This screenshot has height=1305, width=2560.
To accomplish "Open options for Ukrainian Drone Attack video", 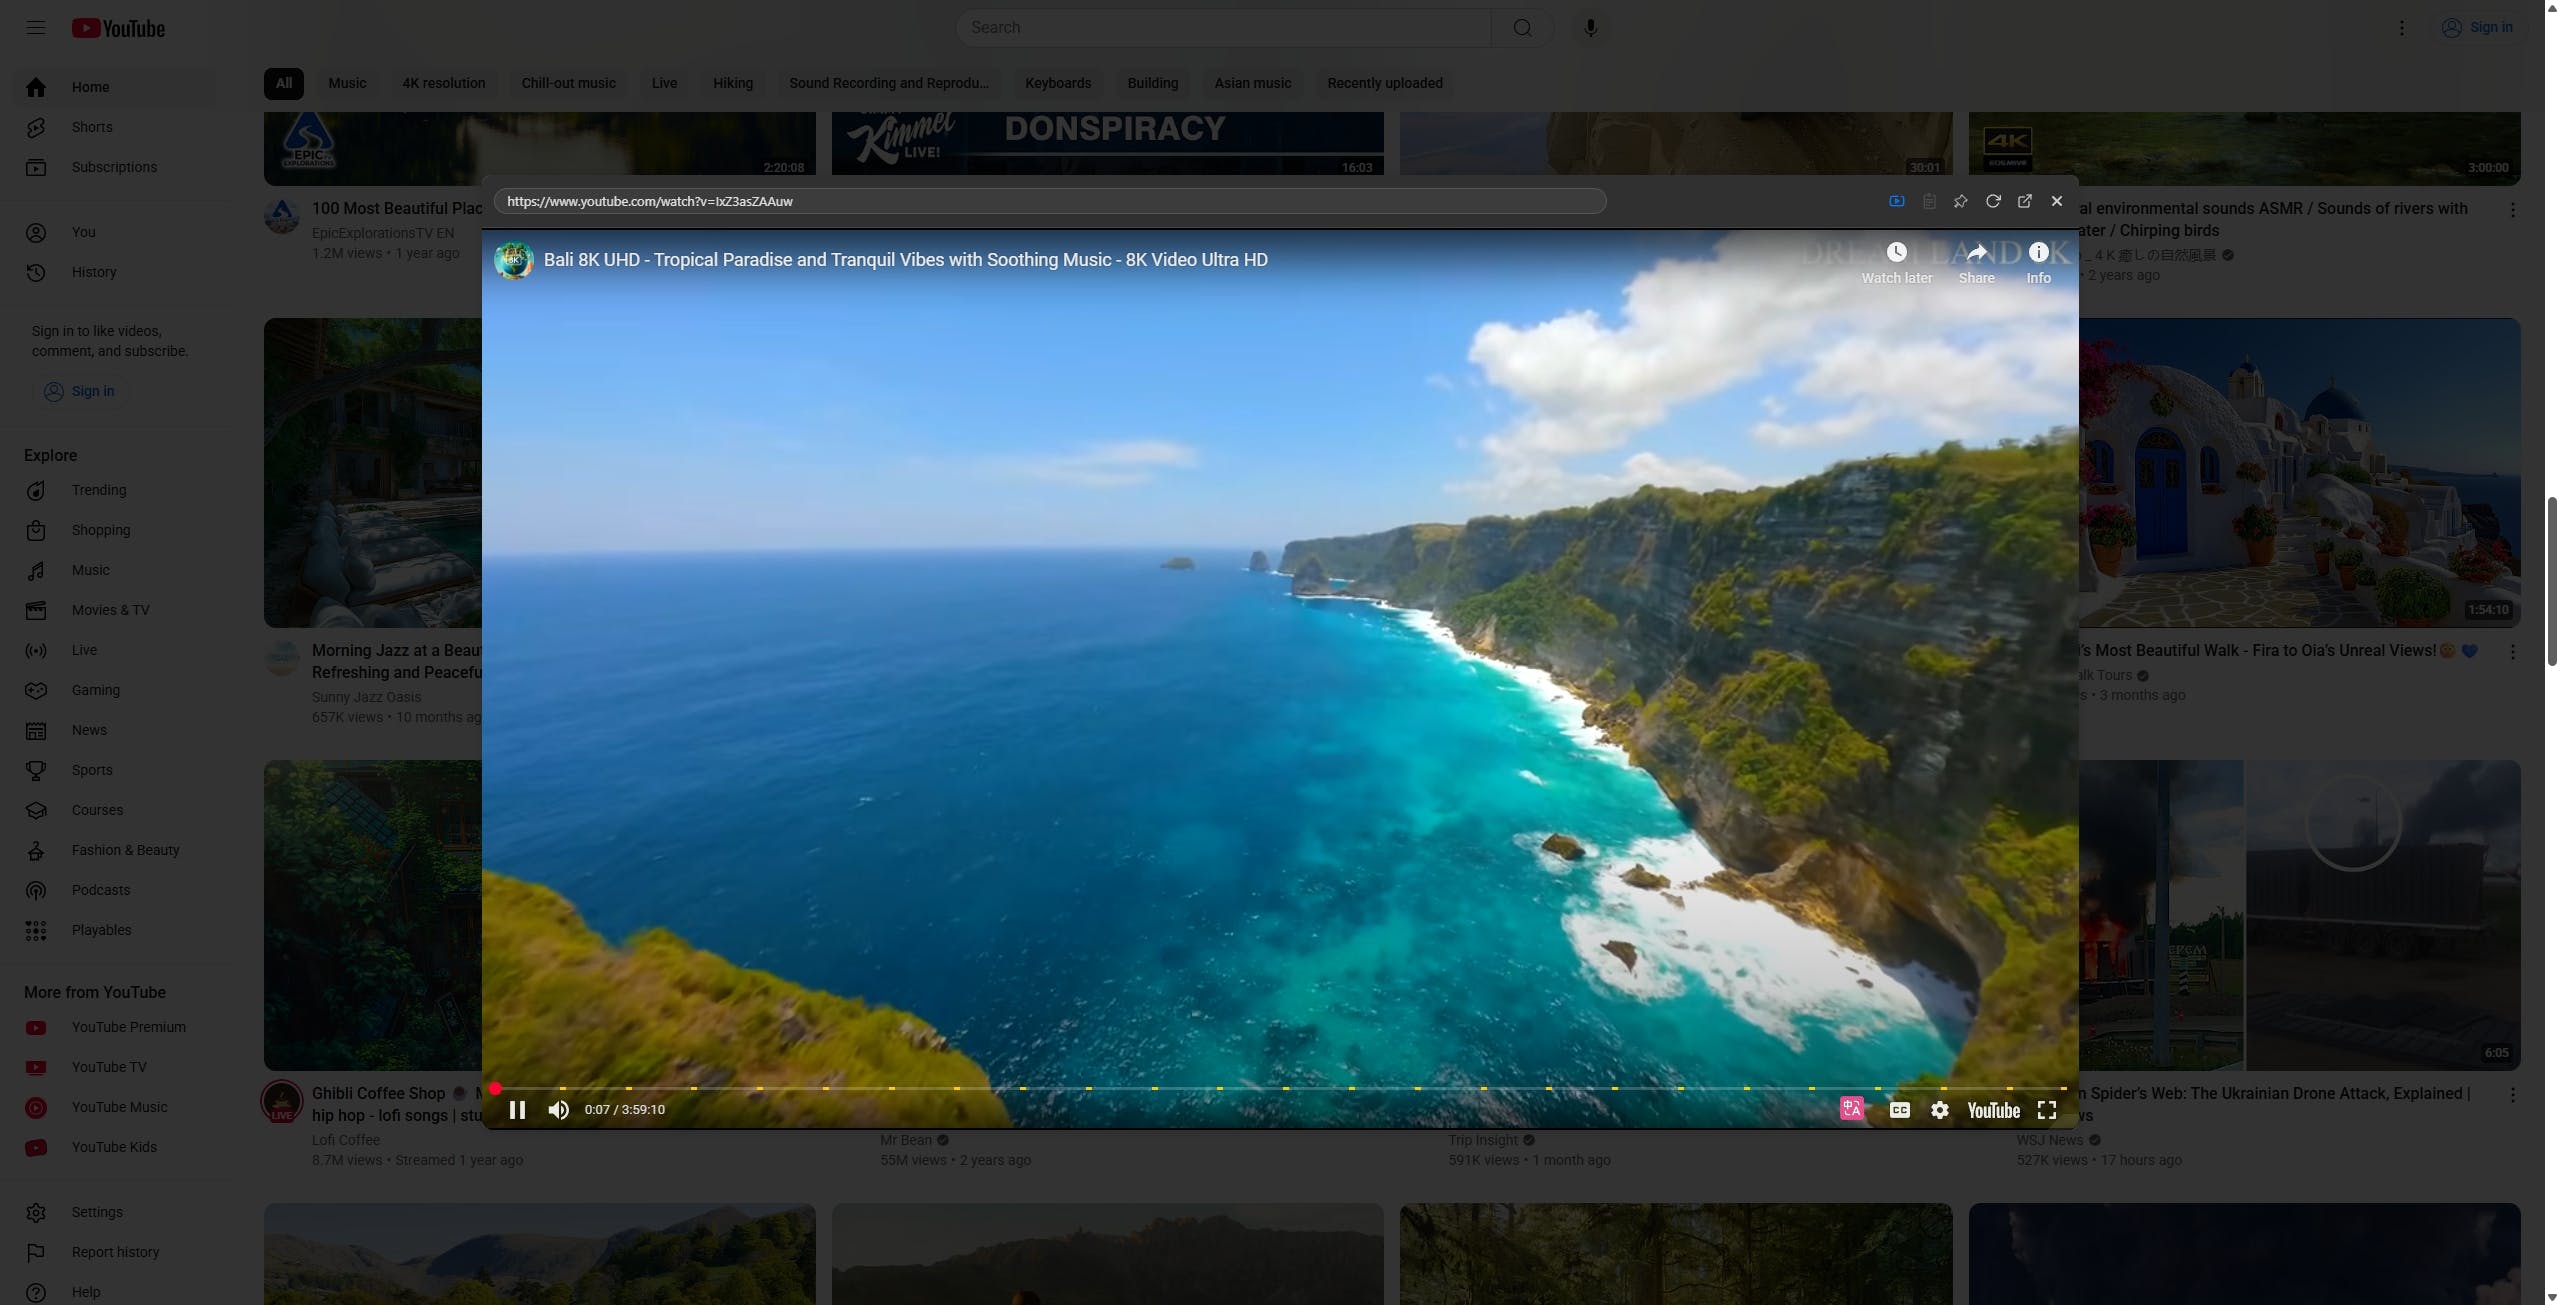I will [x=2512, y=1095].
